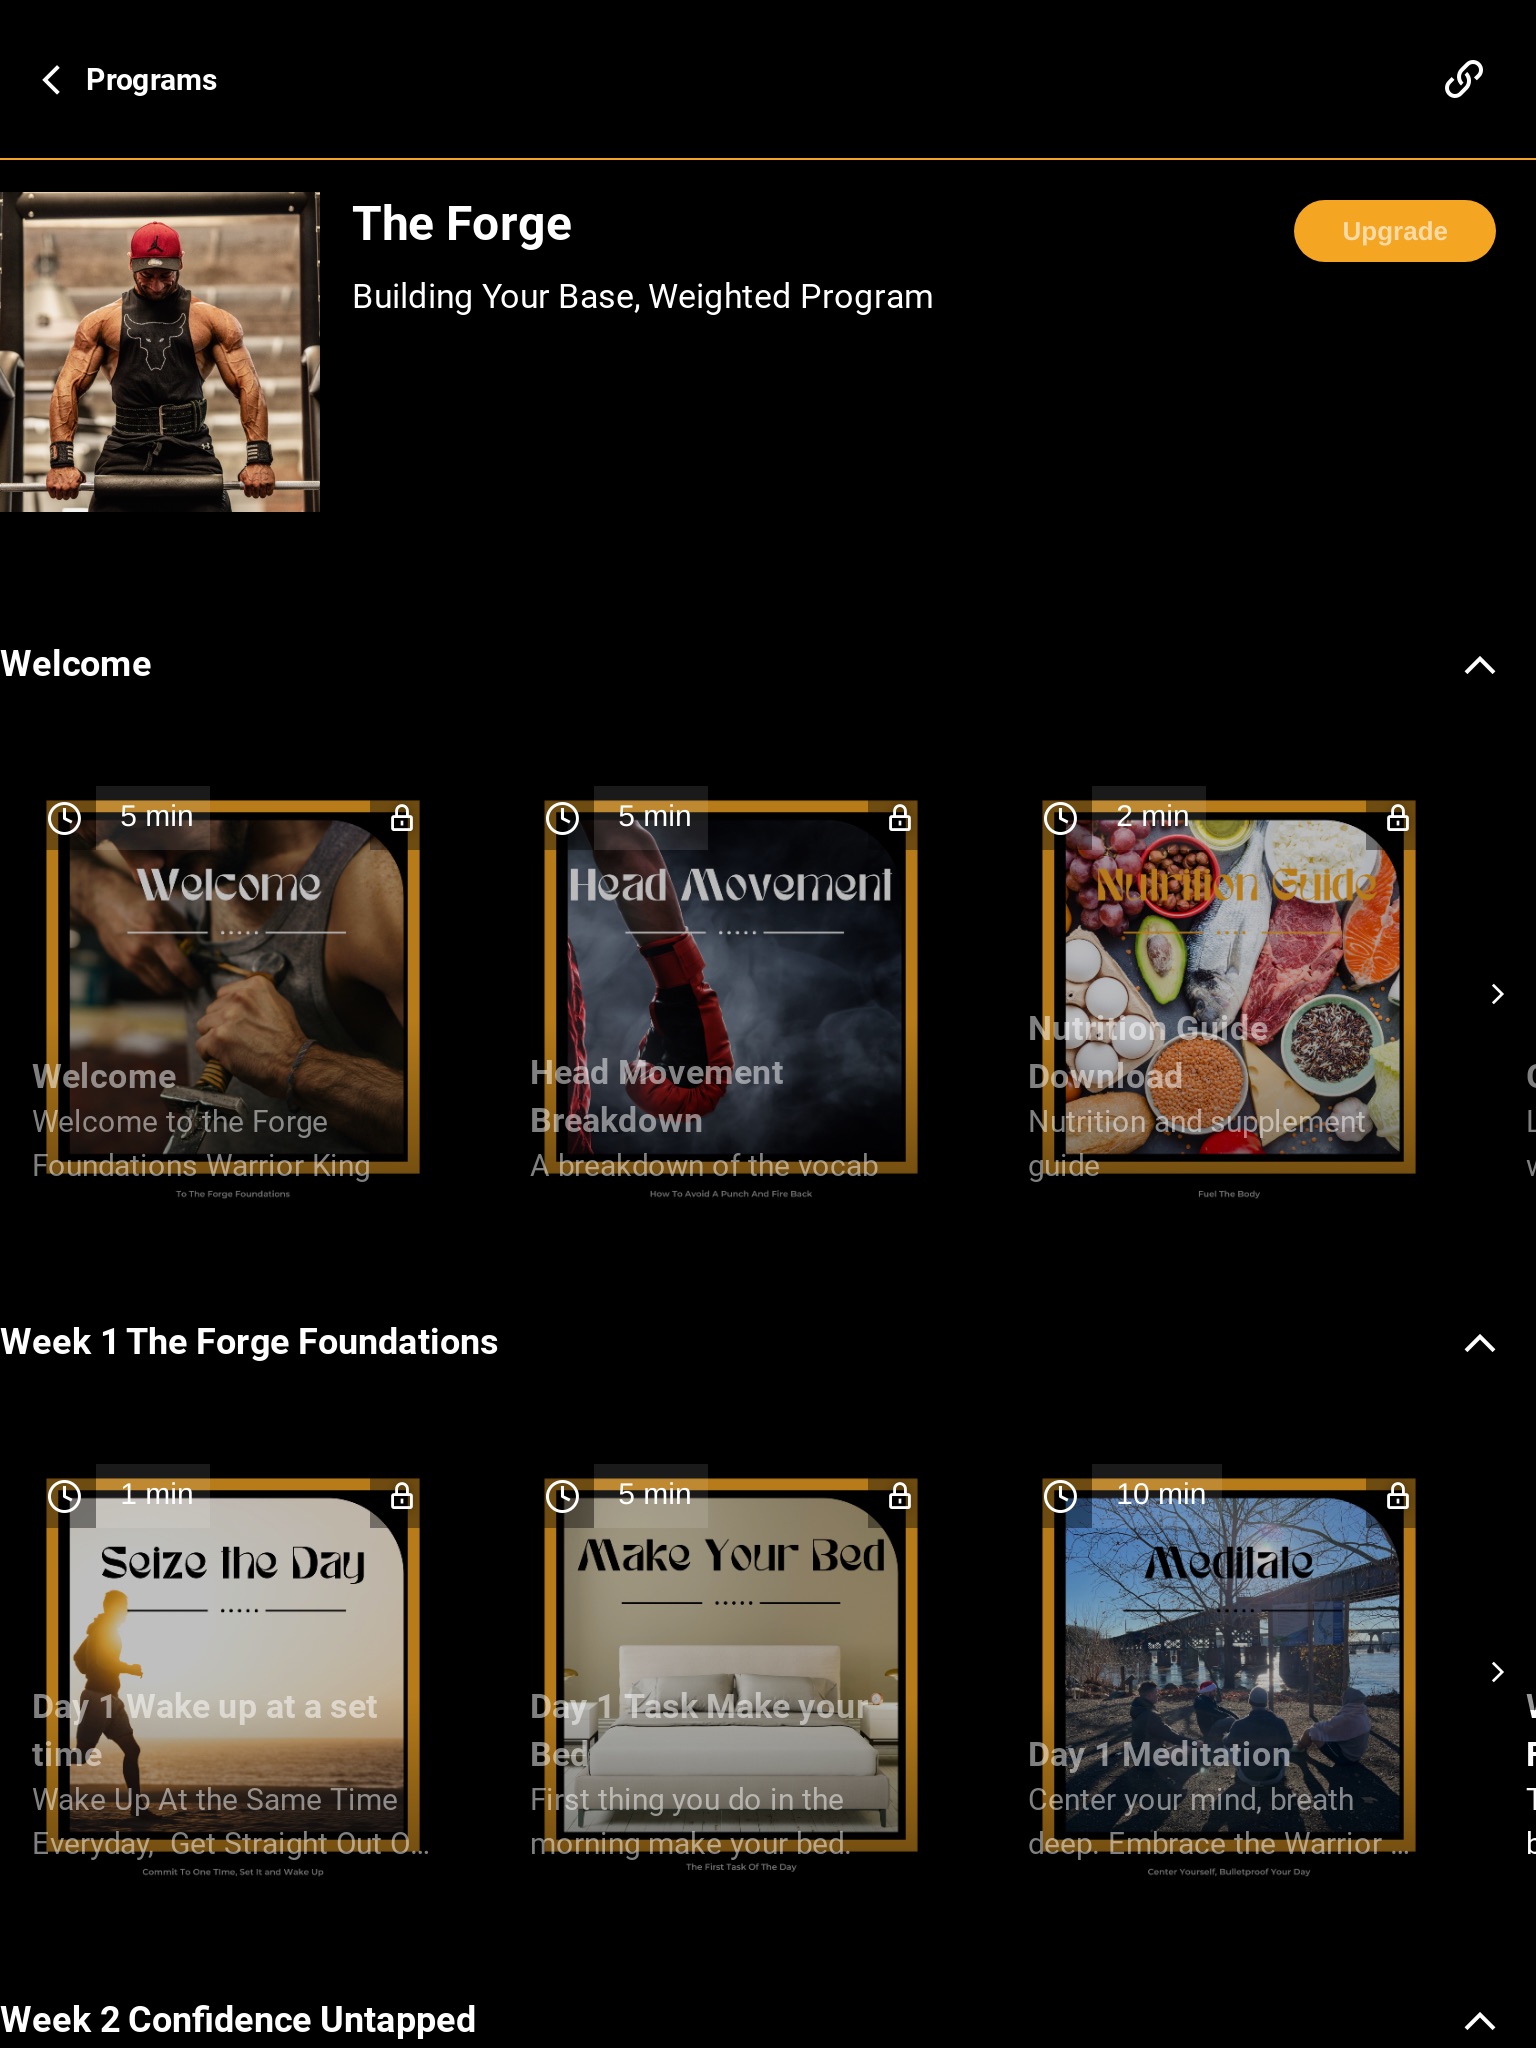1536x2048 pixels.
Task: Click 'Nutrition and supplement guide' description
Action: pos(1196,1144)
